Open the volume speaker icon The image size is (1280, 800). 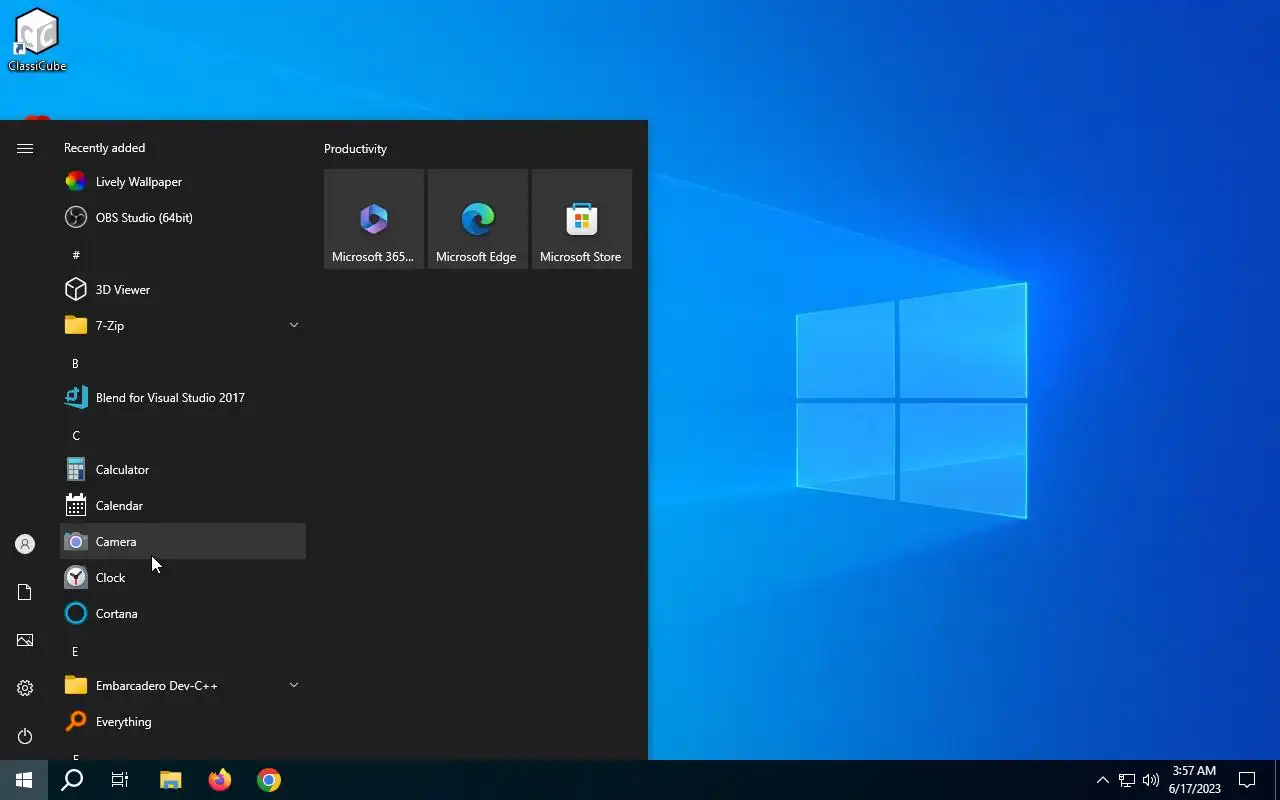click(1151, 780)
